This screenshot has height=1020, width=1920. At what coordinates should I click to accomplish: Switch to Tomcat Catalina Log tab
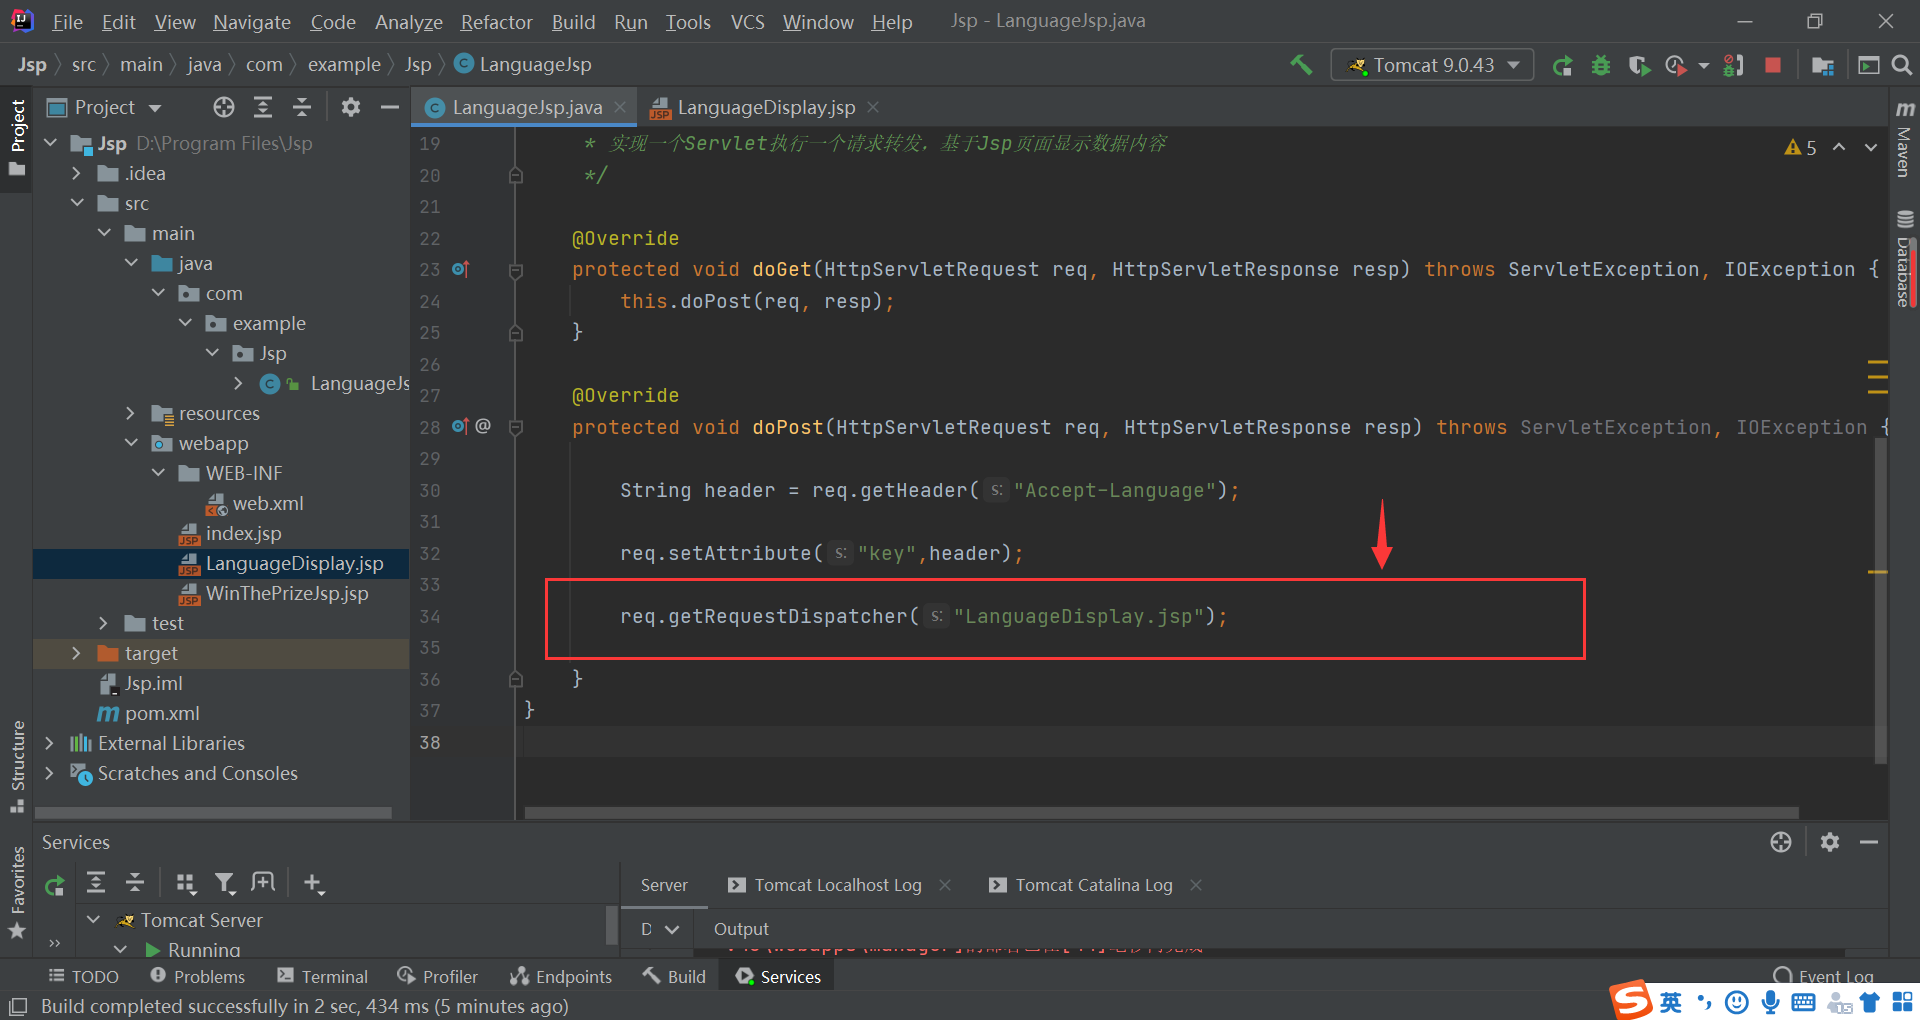(1093, 885)
